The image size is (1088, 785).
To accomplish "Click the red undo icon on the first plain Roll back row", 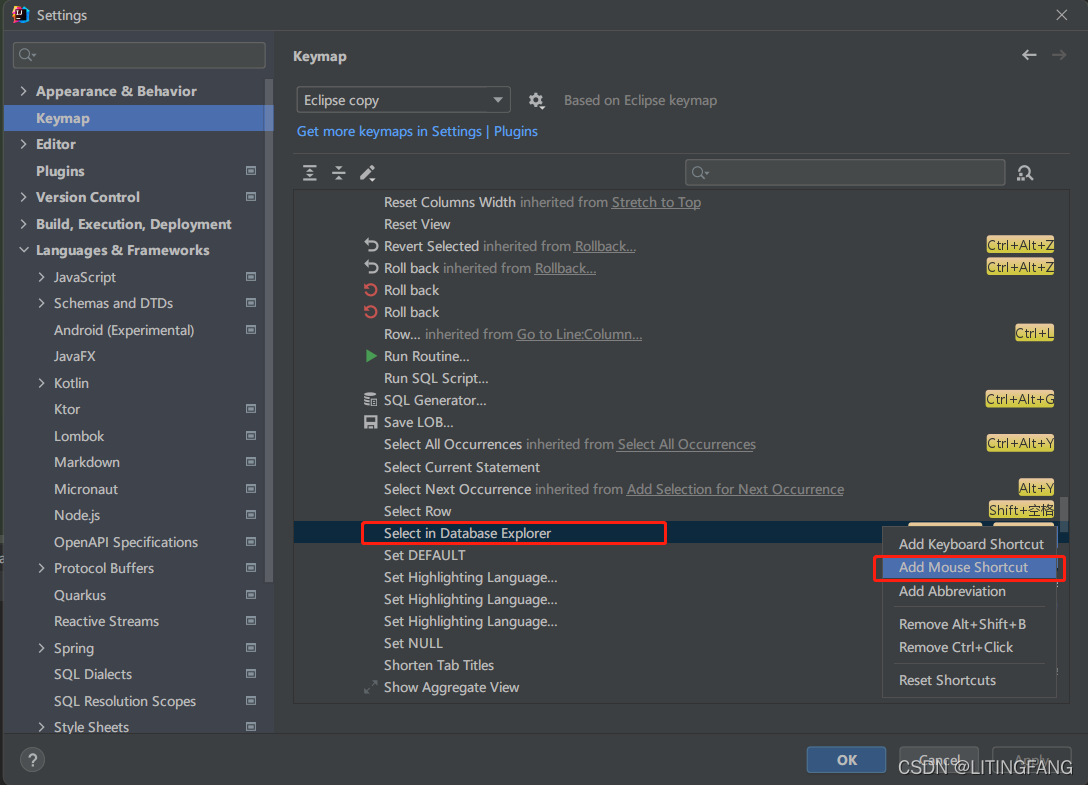I will click(x=371, y=290).
